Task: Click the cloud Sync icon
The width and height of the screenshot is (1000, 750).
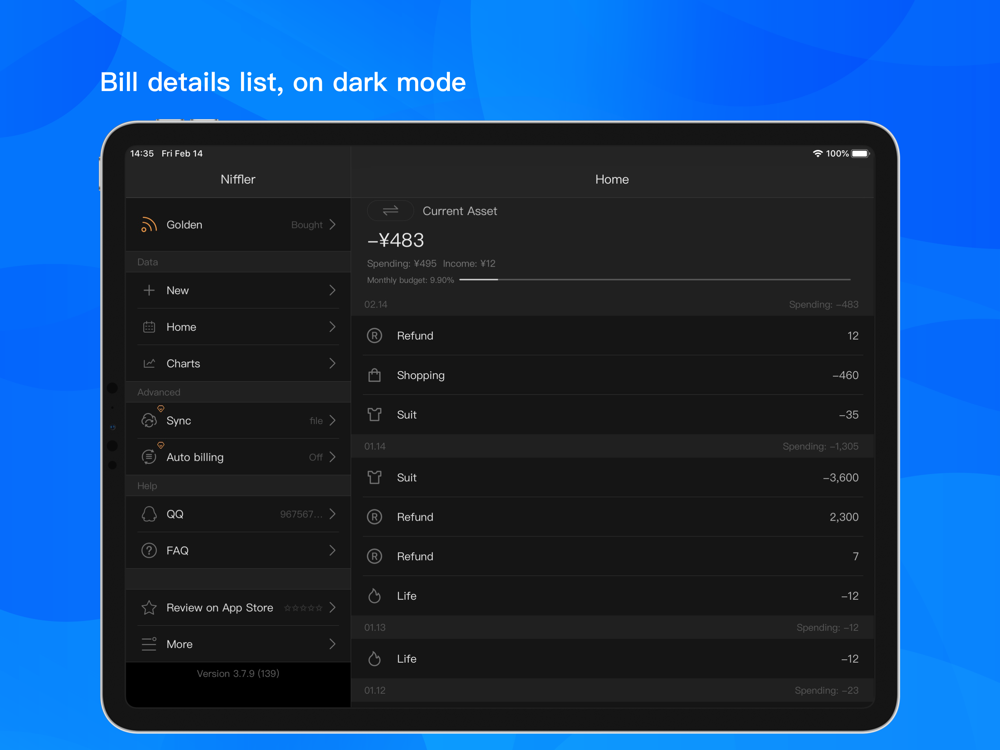Action: click(149, 420)
